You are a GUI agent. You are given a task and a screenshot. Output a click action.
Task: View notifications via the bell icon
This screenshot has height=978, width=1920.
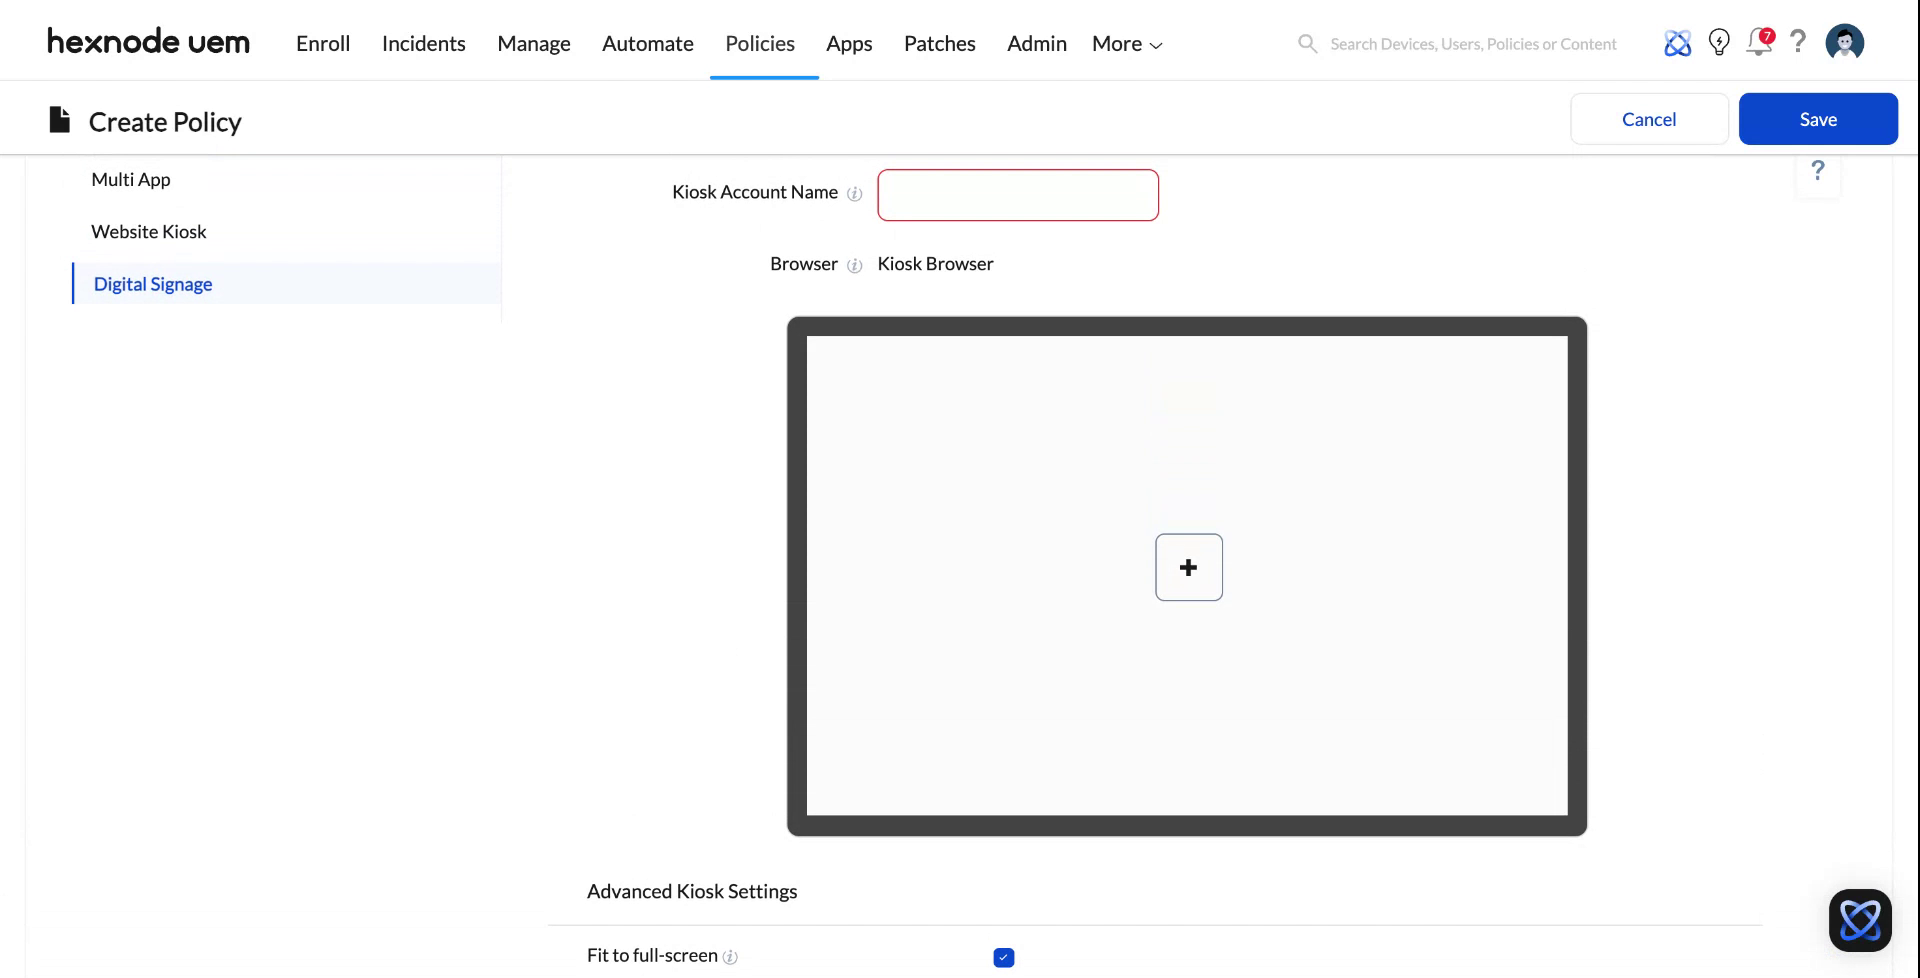pyautogui.click(x=1758, y=43)
